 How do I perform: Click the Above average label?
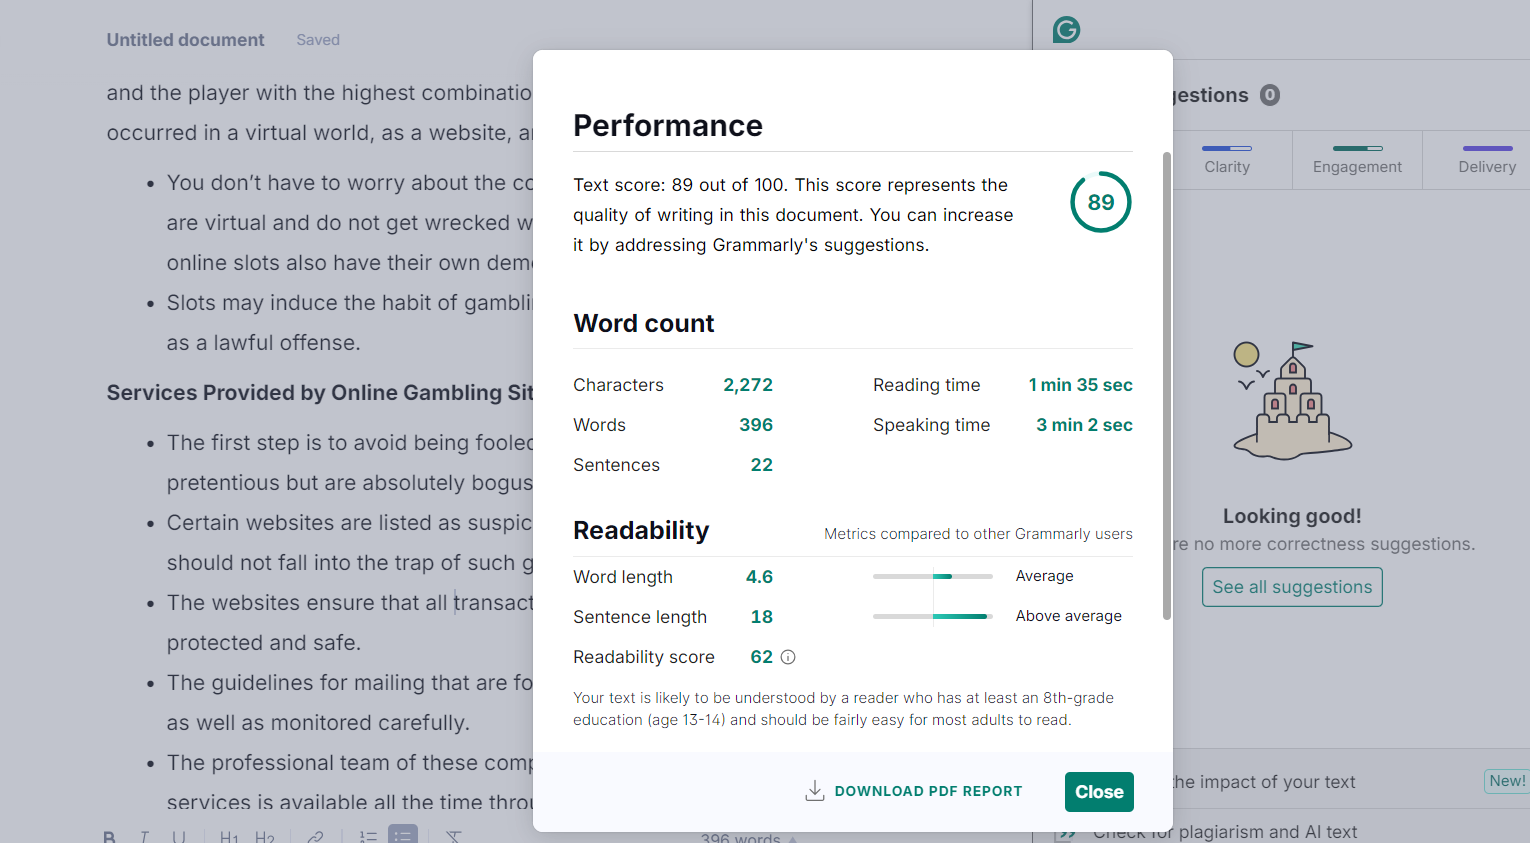pyautogui.click(x=1069, y=616)
